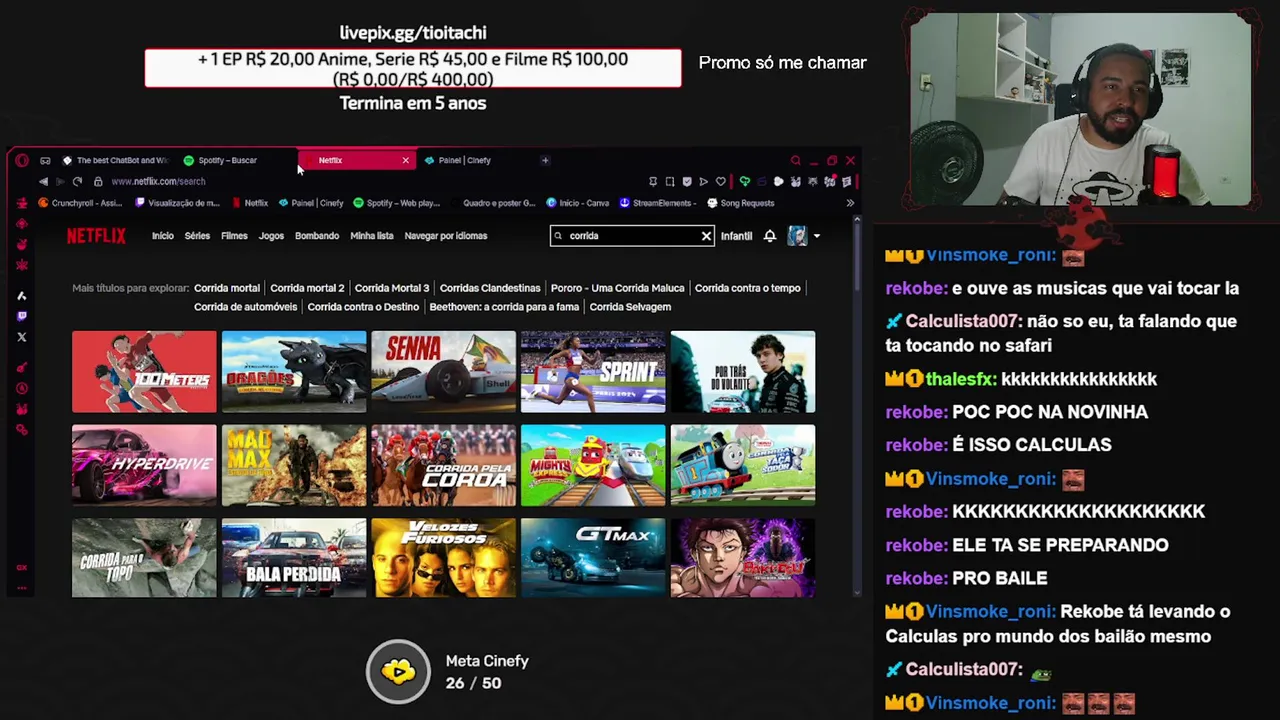Go to Netflix Início
This screenshot has width=1280, height=720.
[163, 236]
